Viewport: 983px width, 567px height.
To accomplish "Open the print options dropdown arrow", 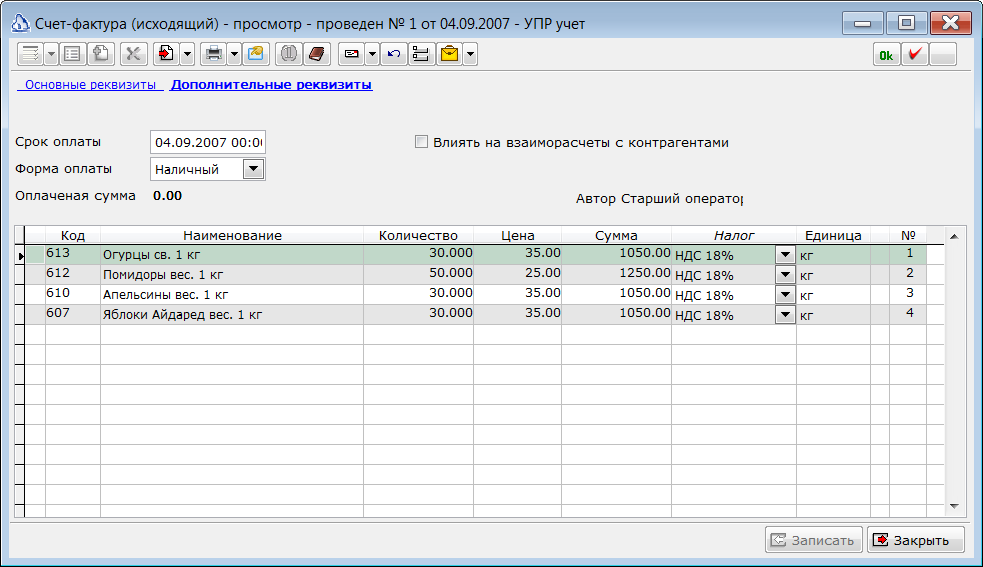I will tap(234, 54).
